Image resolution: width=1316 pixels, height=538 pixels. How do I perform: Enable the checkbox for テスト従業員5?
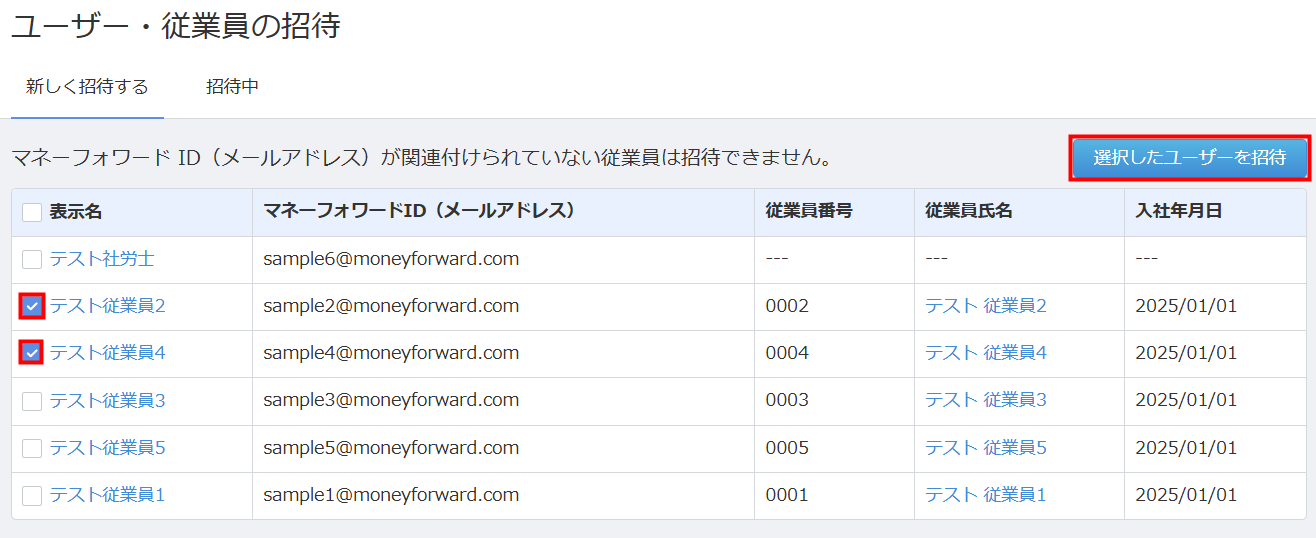click(32, 448)
